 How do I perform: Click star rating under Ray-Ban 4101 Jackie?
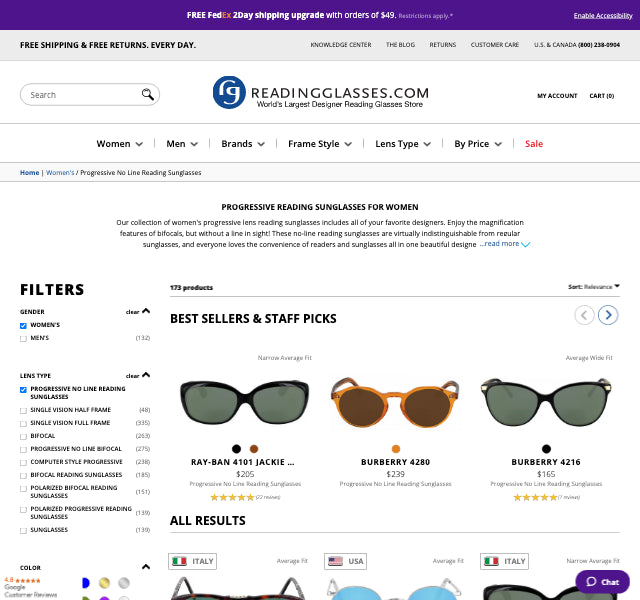(232, 497)
